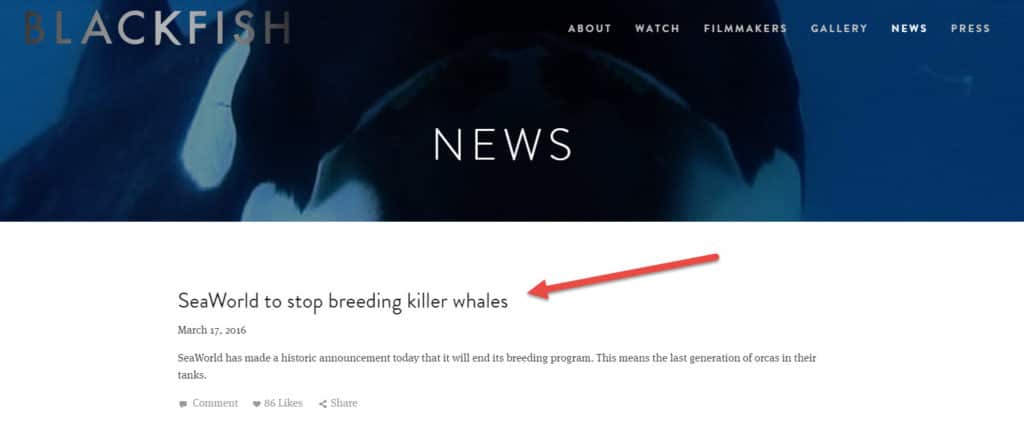This screenshot has height=442, width=1024.
Task: Click the SeaWorld historic announcement excerpt text
Action: click(x=497, y=367)
